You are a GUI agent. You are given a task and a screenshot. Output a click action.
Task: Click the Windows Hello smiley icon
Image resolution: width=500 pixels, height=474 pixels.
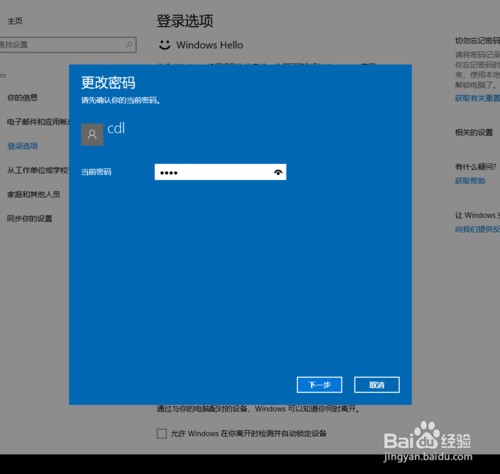[x=165, y=45]
